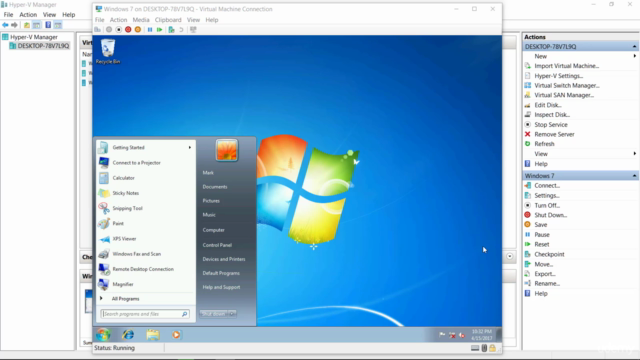Collapse the DESKTOP-78V7L9Q Actions section
Viewport: 640px width, 360px height.
(634, 47)
